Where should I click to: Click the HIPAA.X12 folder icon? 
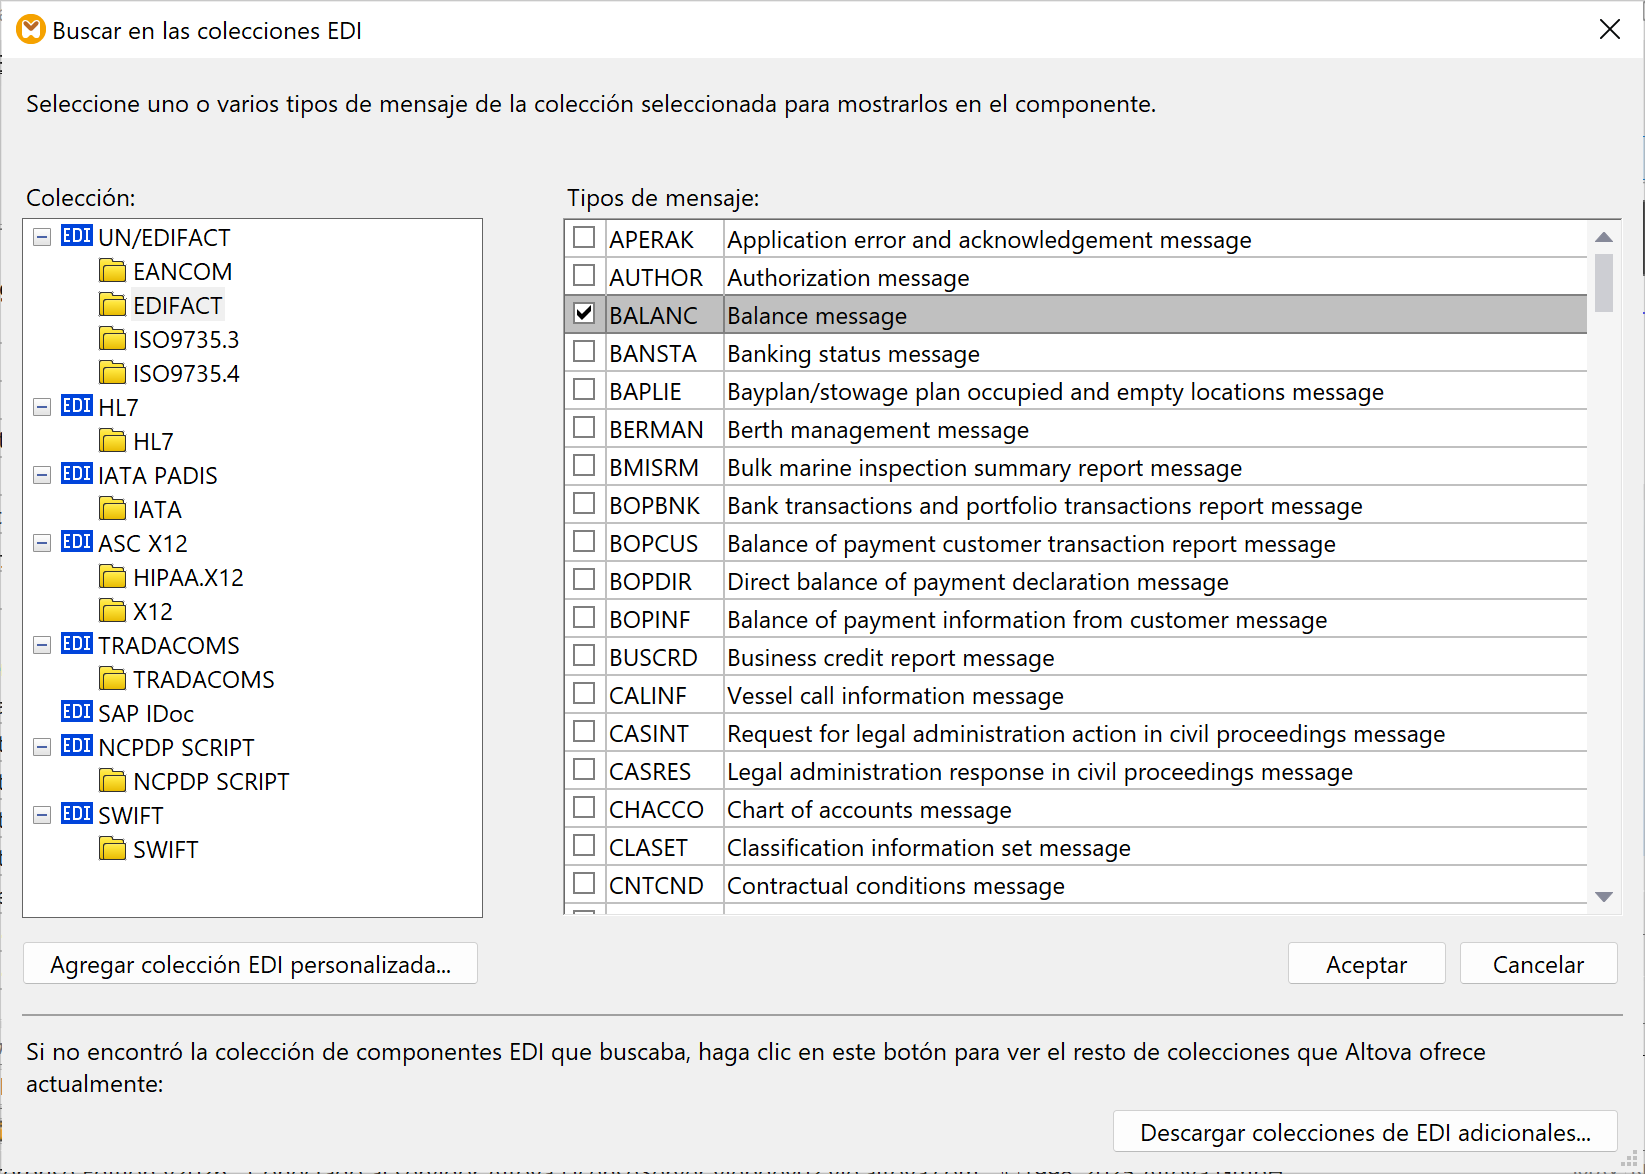point(113,577)
